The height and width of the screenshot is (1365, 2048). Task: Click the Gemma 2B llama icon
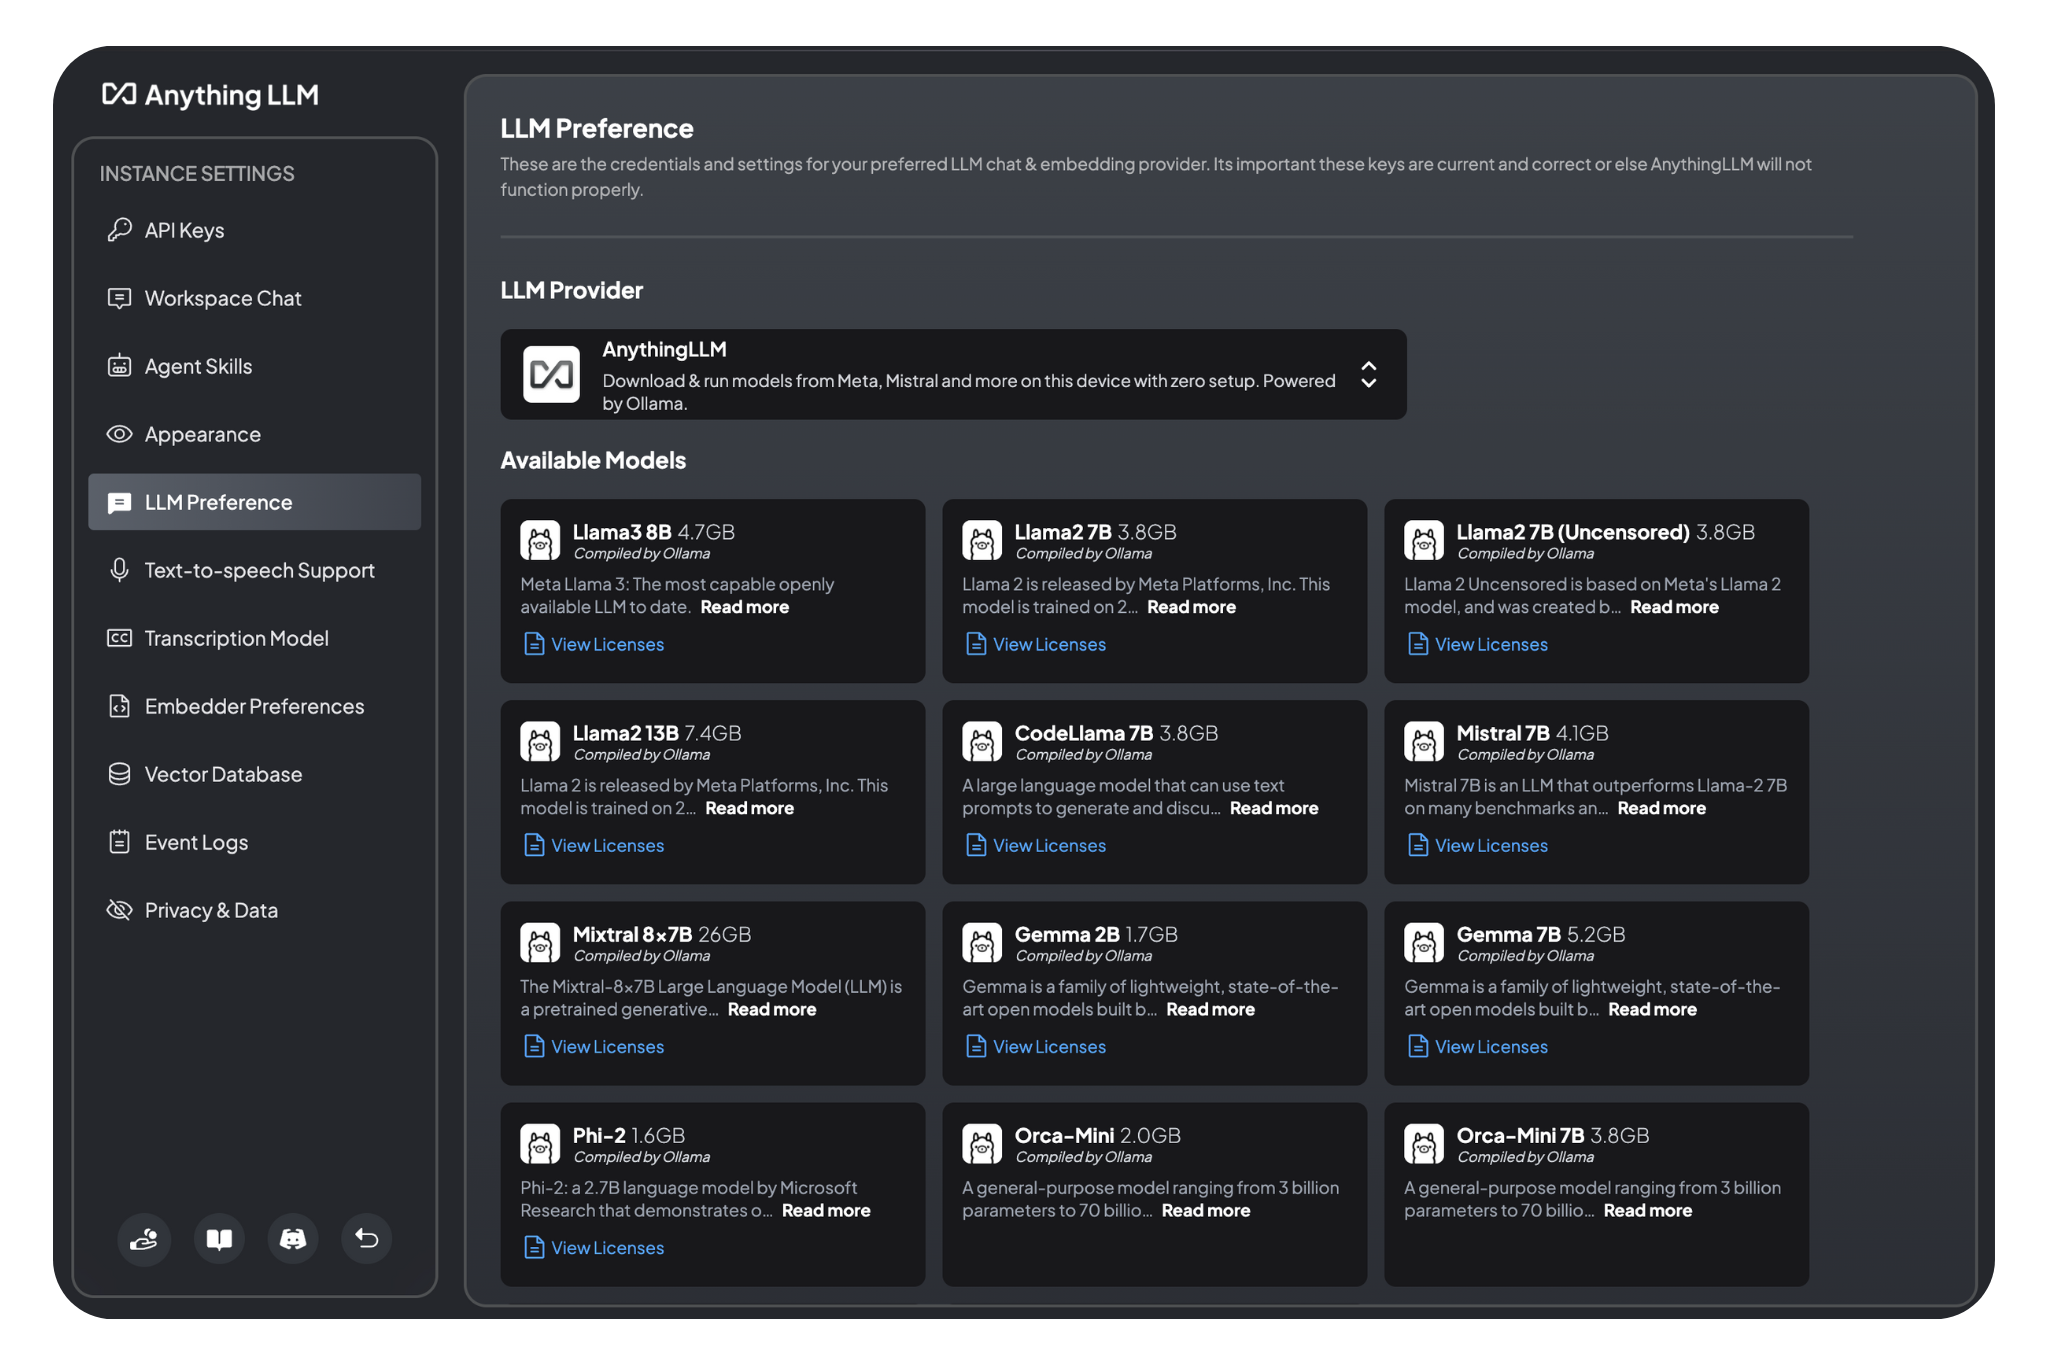[x=982, y=943]
